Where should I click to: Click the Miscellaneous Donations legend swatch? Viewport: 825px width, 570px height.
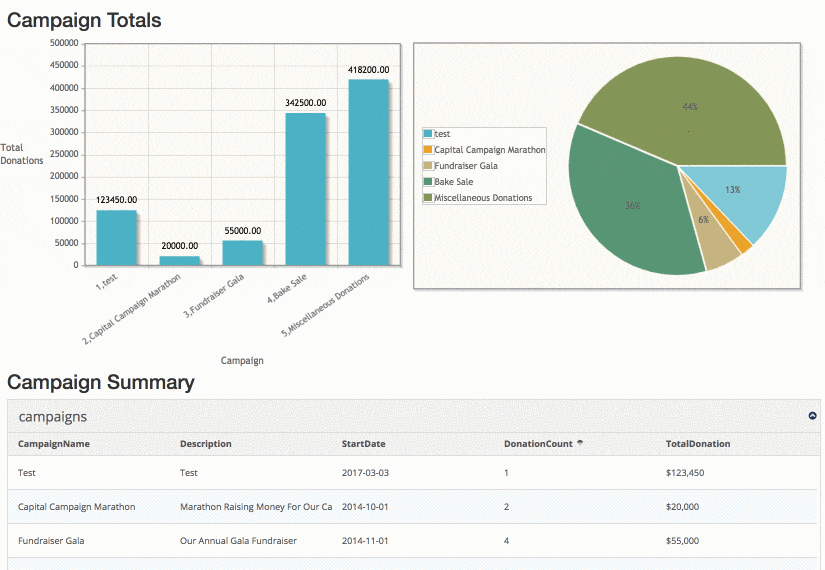[x=428, y=197]
